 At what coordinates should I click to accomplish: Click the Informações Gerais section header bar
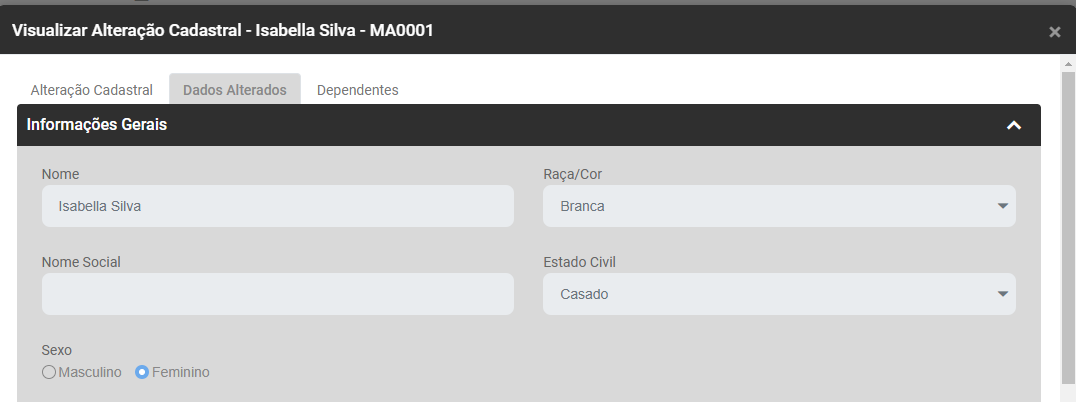click(500, 126)
